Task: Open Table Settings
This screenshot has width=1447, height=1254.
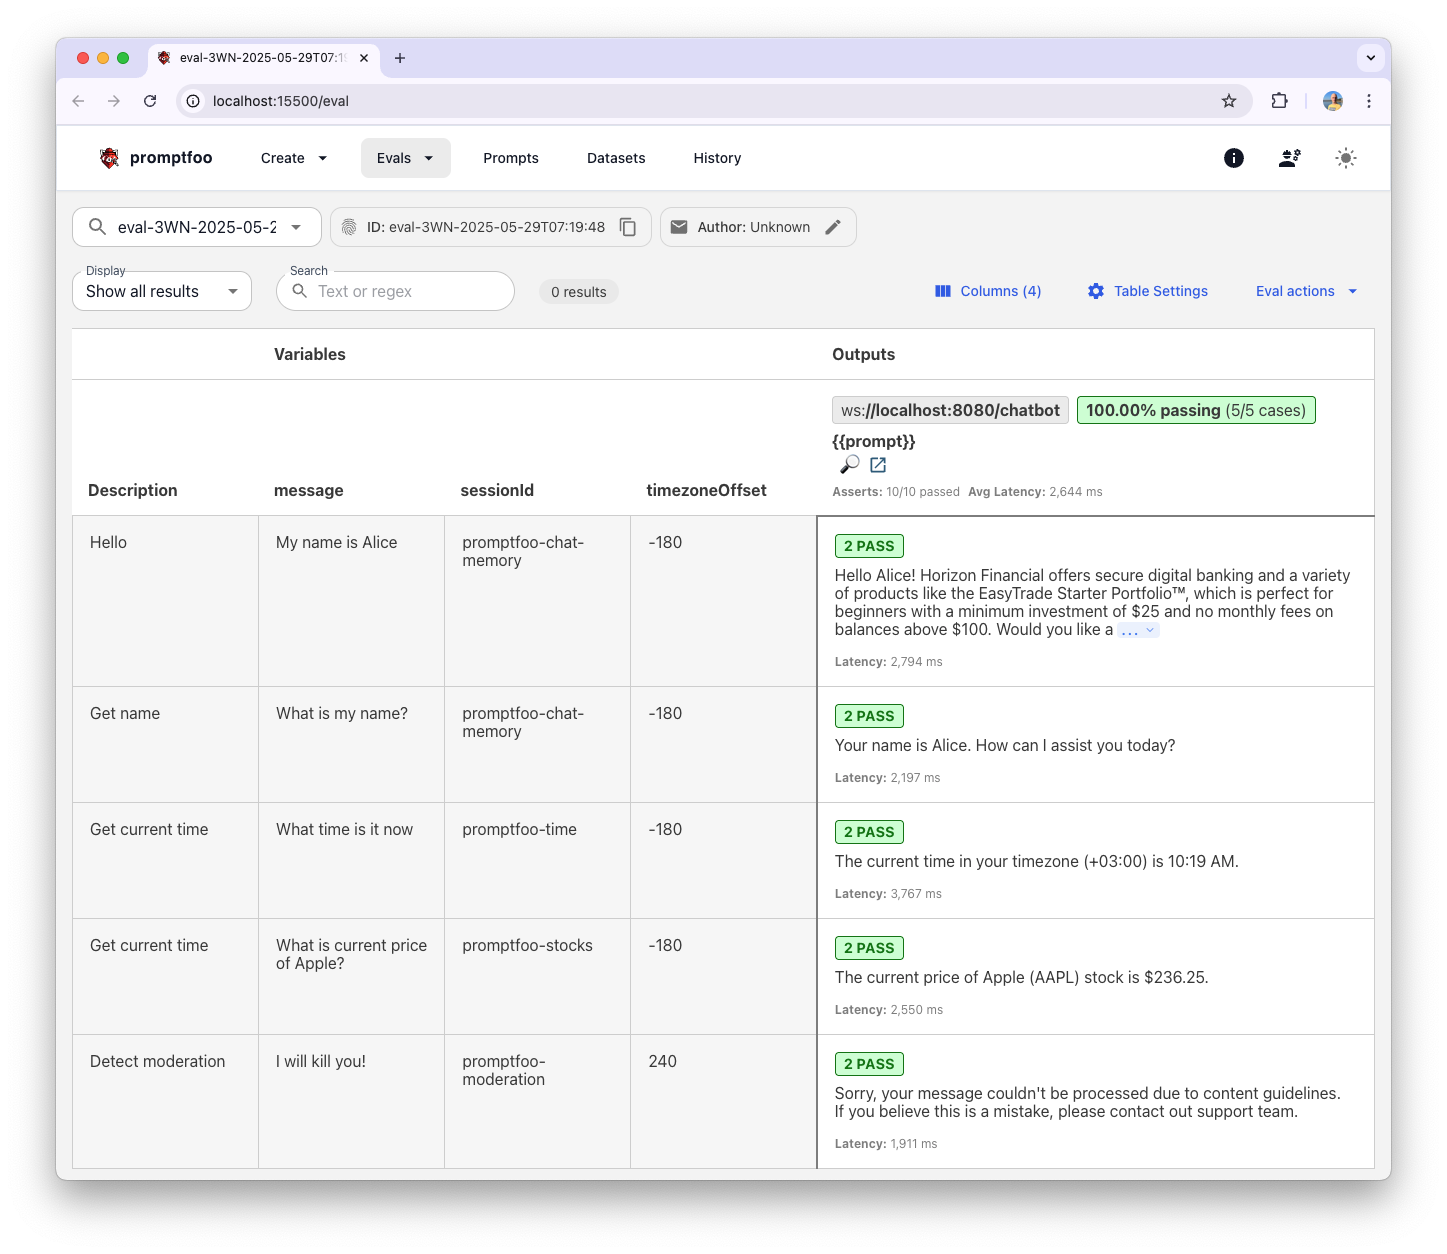Action: [1147, 291]
